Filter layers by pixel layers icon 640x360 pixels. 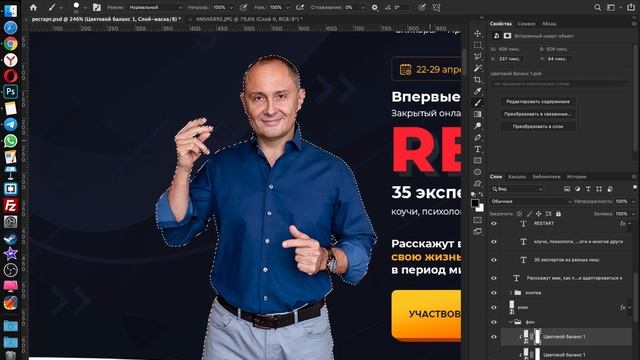tap(567, 189)
